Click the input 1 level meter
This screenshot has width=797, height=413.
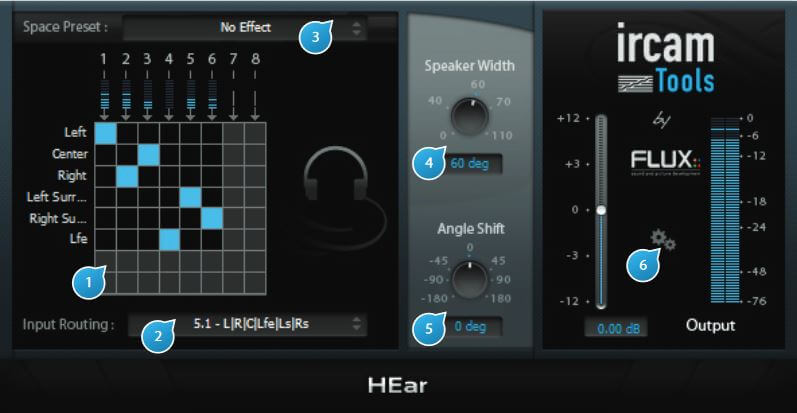tap(104, 93)
